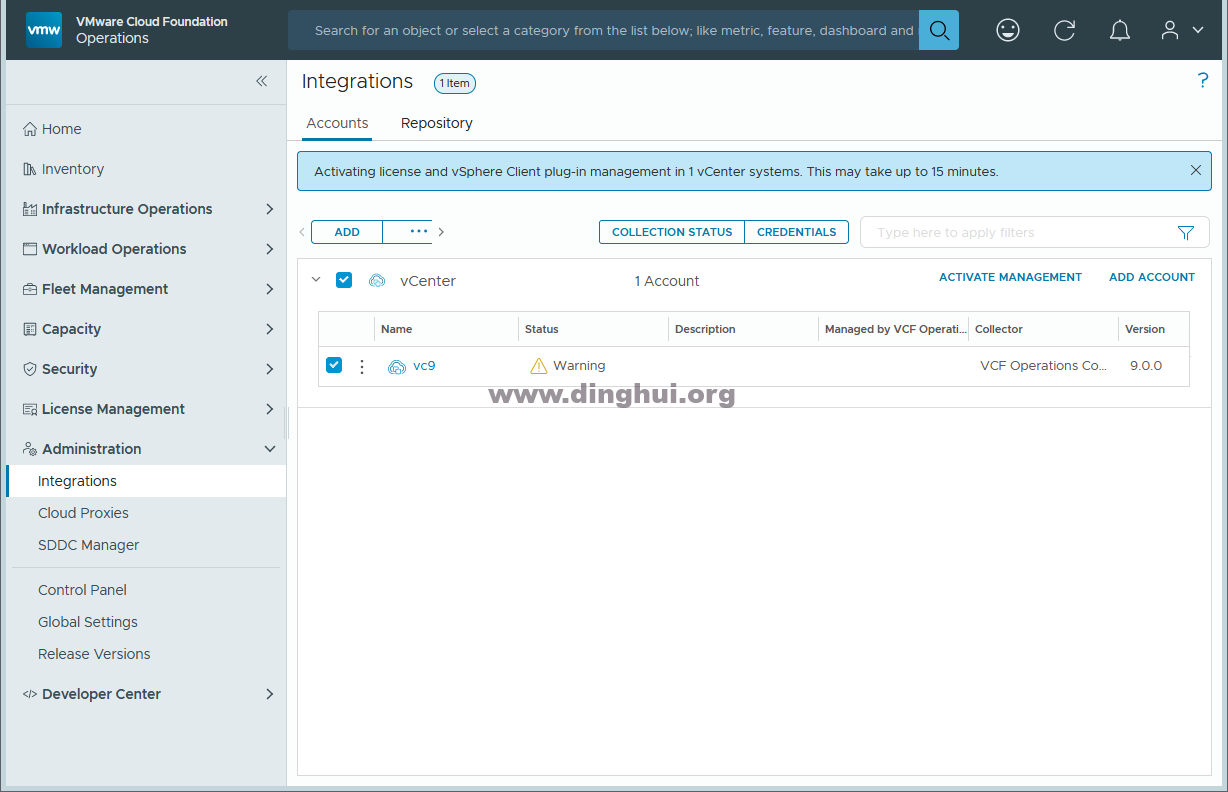Click the Infrastructure Operations icon
The height and width of the screenshot is (792, 1228).
point(30,209)
